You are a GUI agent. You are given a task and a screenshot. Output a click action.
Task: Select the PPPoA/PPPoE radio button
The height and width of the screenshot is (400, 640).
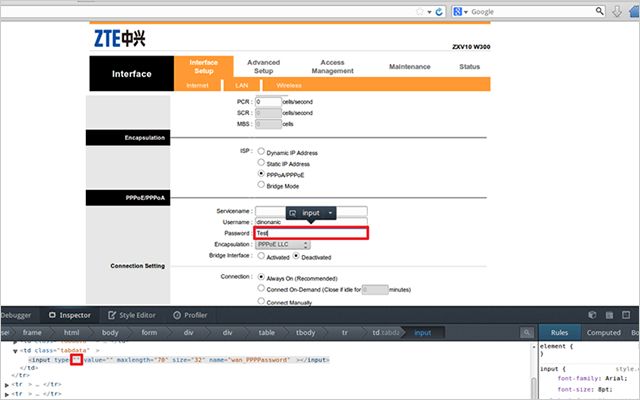pos(261,173)
